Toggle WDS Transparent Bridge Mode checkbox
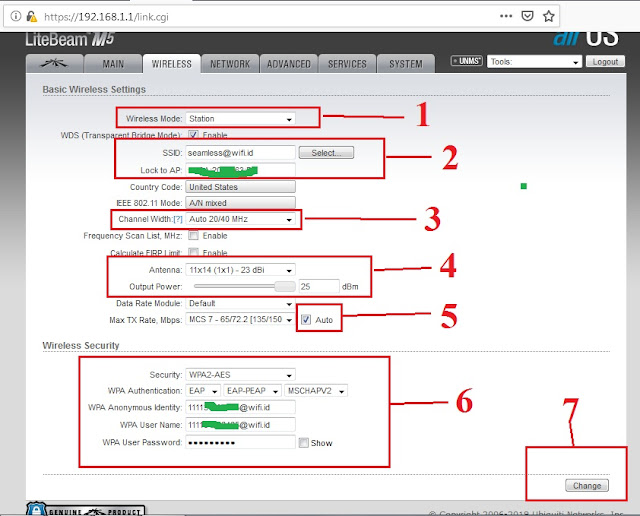This screenshot has width=640, height=516. pyautogui.click(x=193, y=135)
